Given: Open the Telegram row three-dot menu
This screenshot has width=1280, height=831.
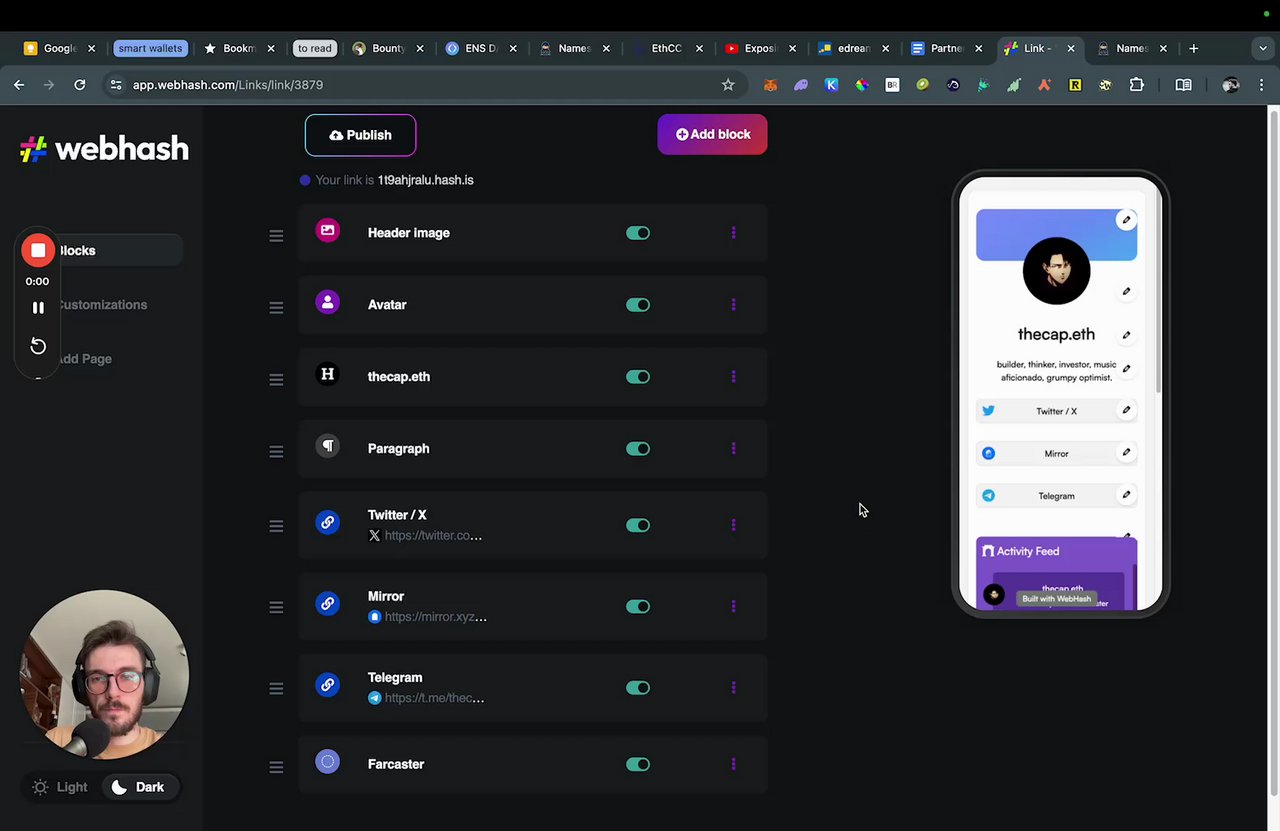Looking at the screenshot, I should 733,688.
